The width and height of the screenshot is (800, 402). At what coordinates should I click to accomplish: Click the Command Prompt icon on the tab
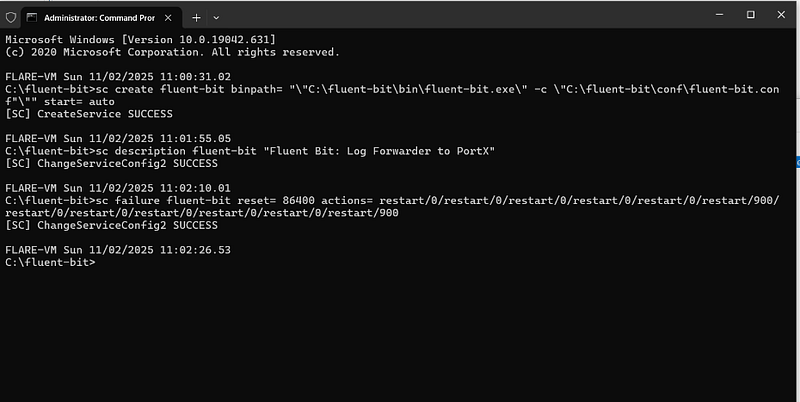tap(32, 18)
